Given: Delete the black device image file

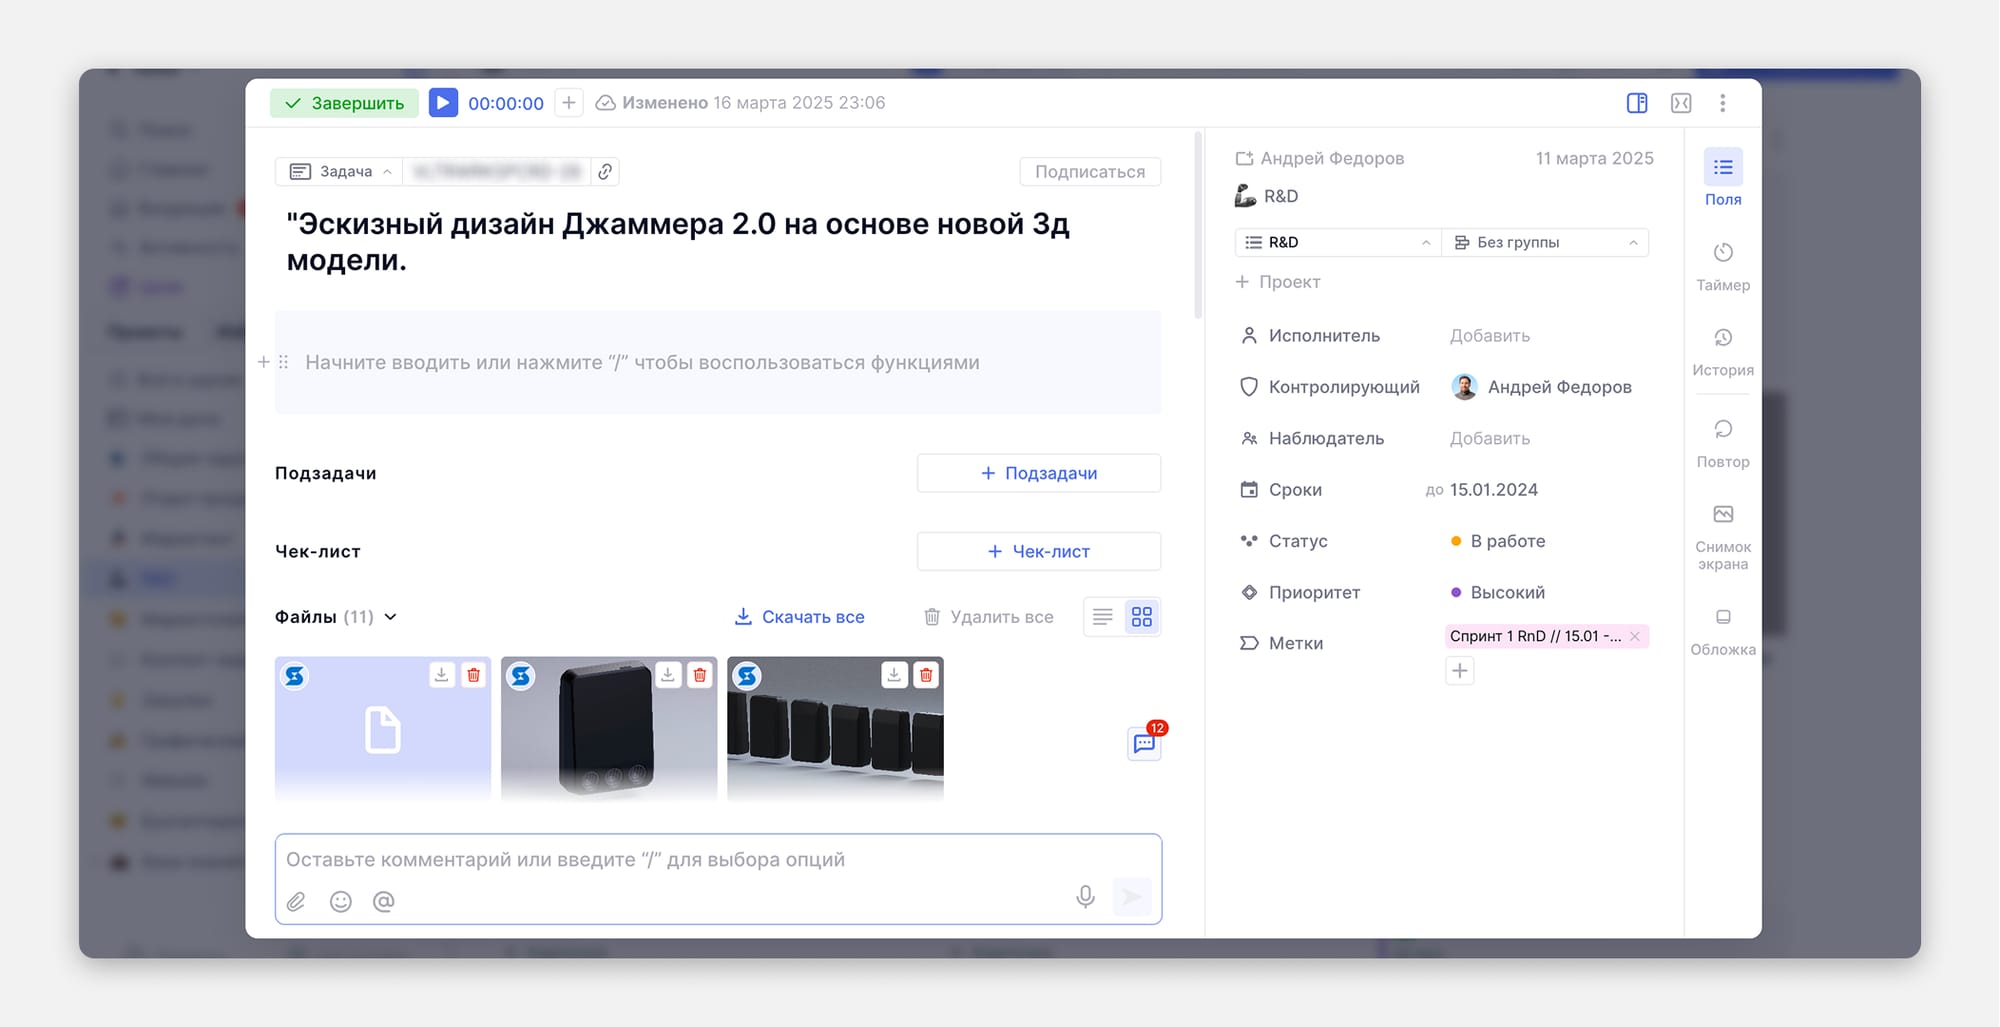Looking at the screenshot, I should coord(700,675).
